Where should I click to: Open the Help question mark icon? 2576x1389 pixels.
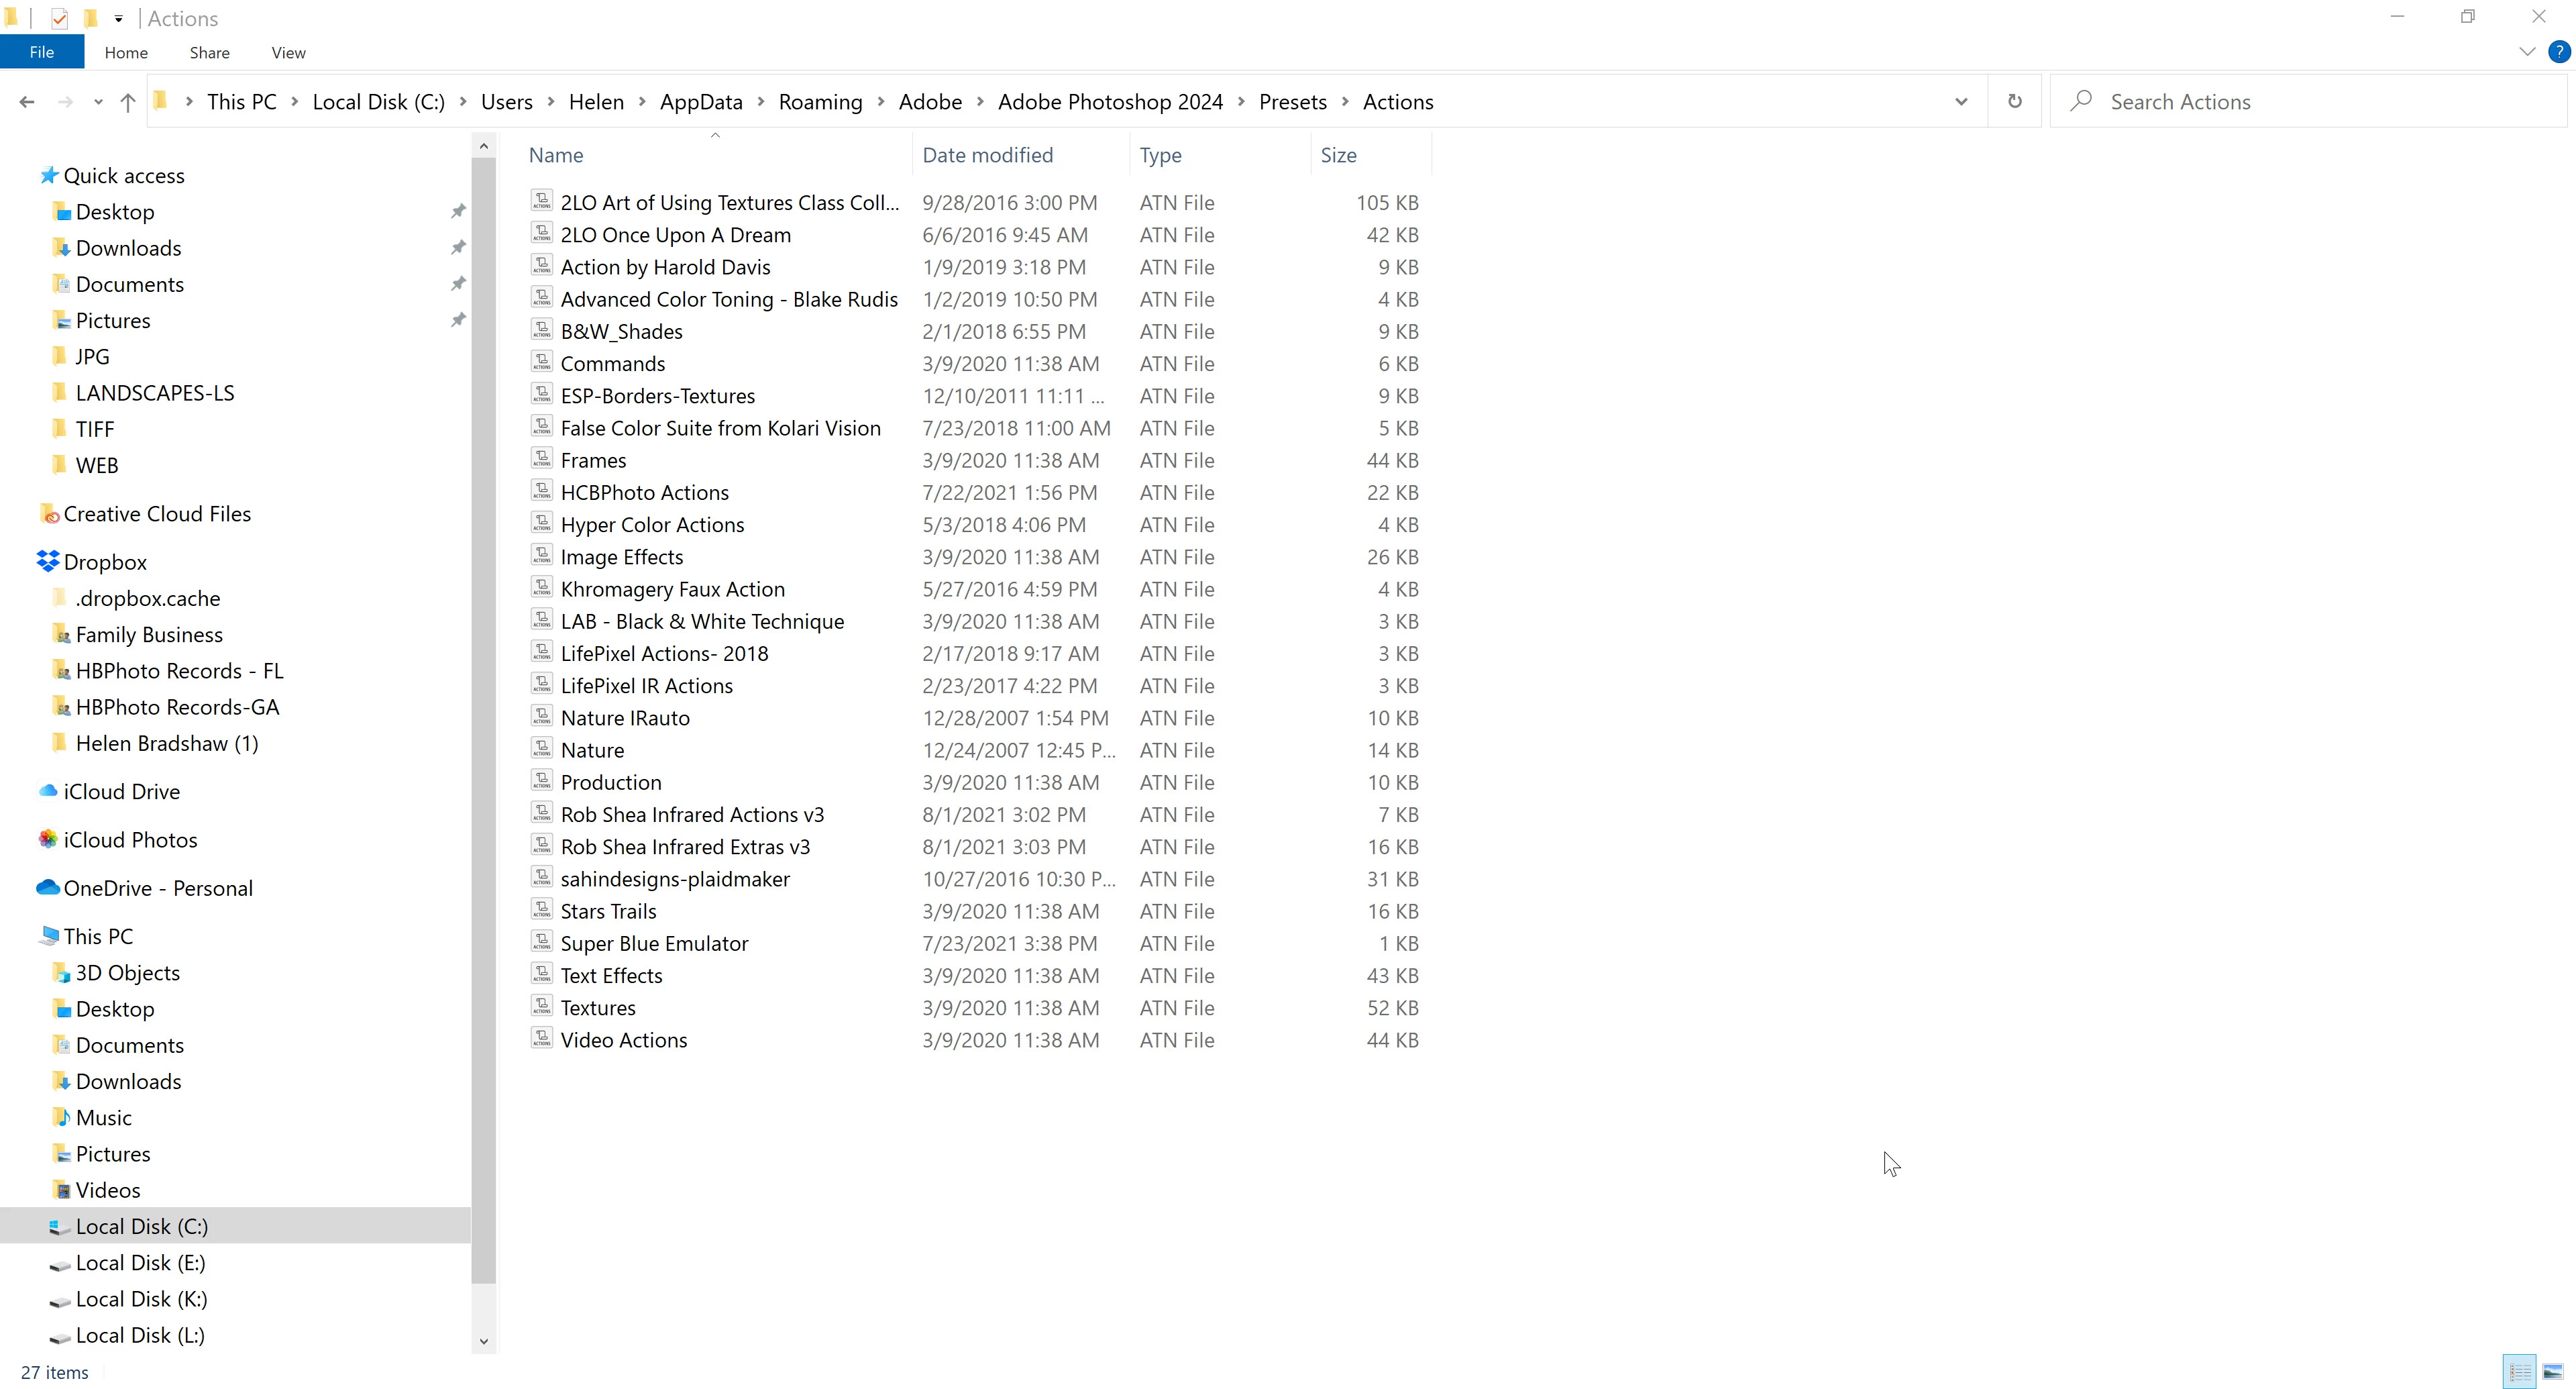click(x=2558, y=52)
